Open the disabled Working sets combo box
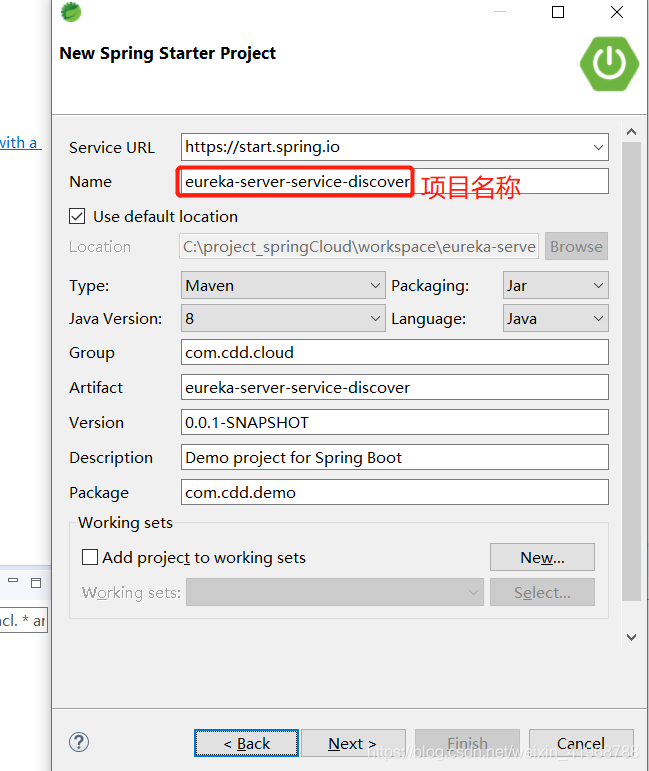Image resolution: width=649 pixels, height=771 pixels. pos(334,592)
